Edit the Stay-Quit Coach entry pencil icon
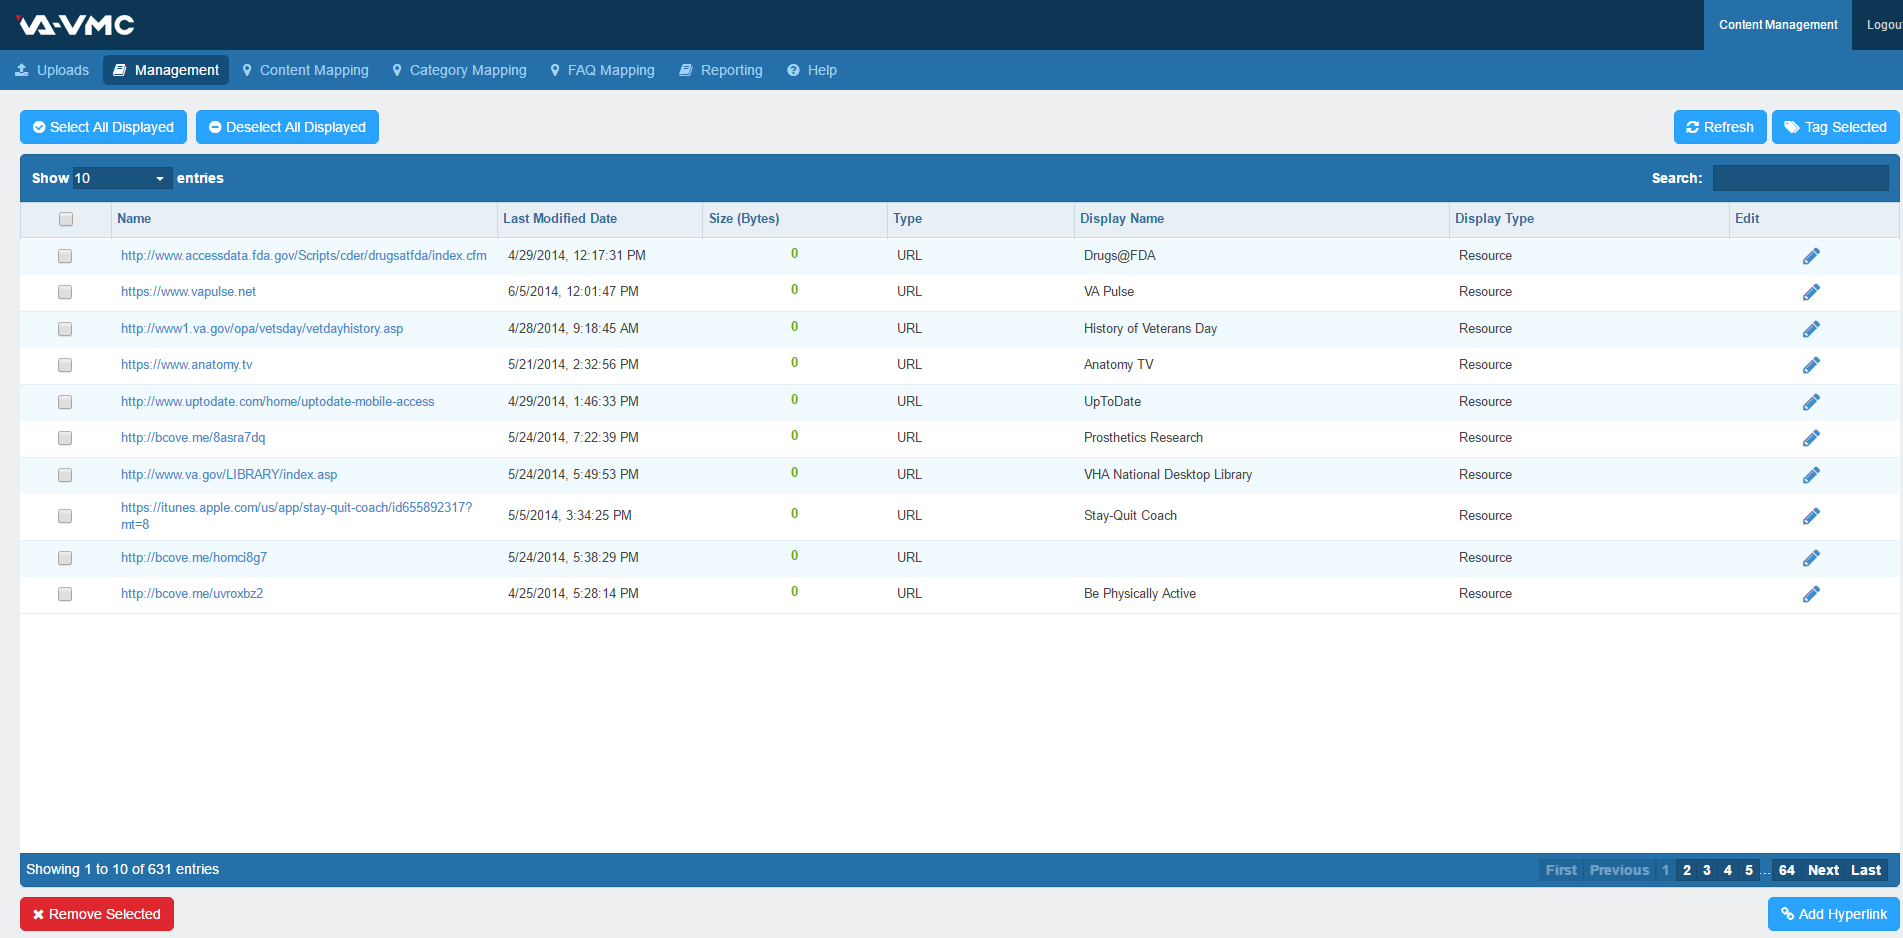1903x938 pixels. click(1810, 516)
